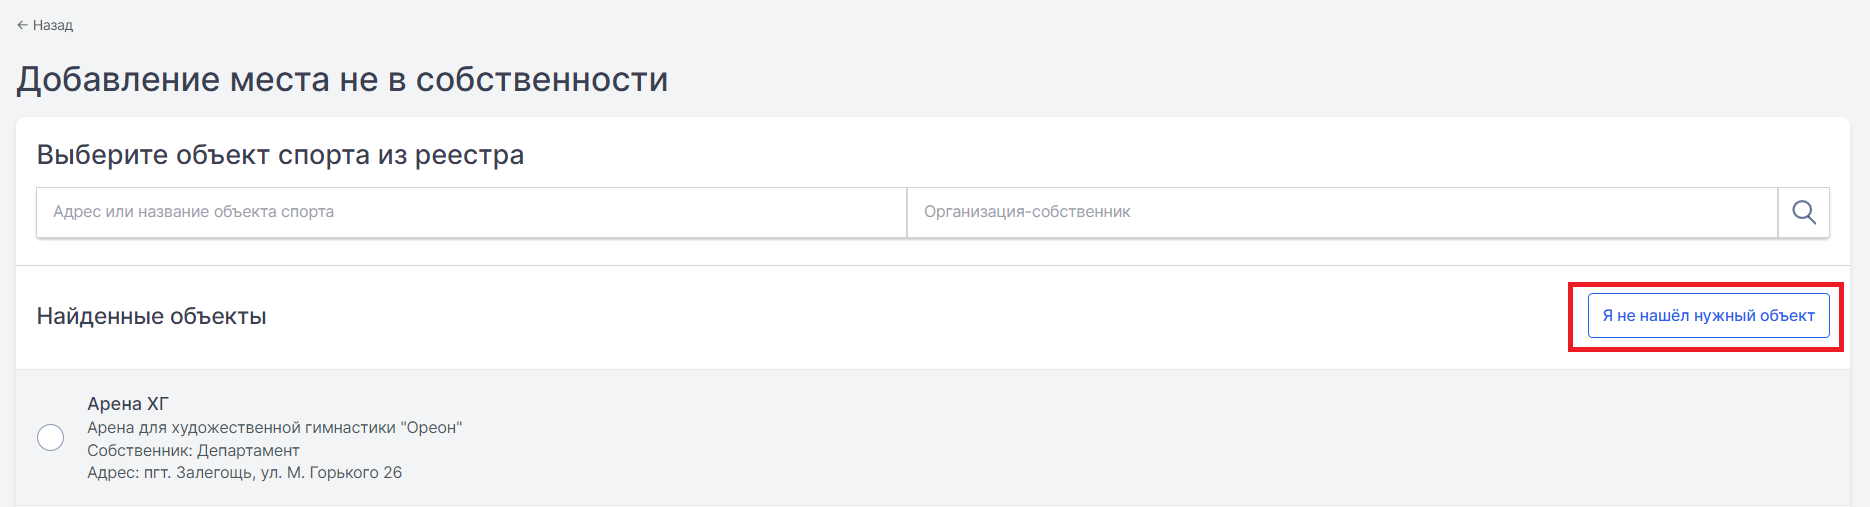The image size is (1870, 507).
Task: Click the Найденные объекты section title
Action: coord(151,317)
